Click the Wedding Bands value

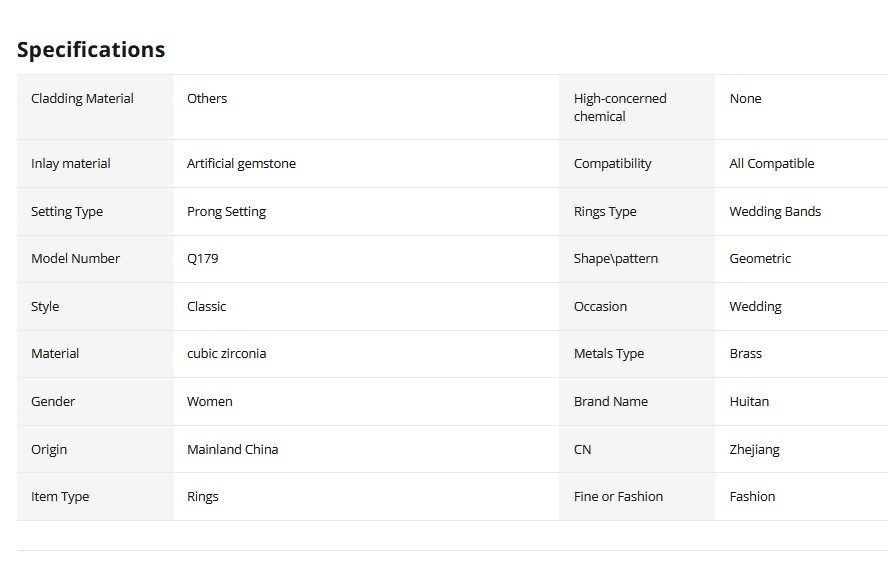point(775,212)
